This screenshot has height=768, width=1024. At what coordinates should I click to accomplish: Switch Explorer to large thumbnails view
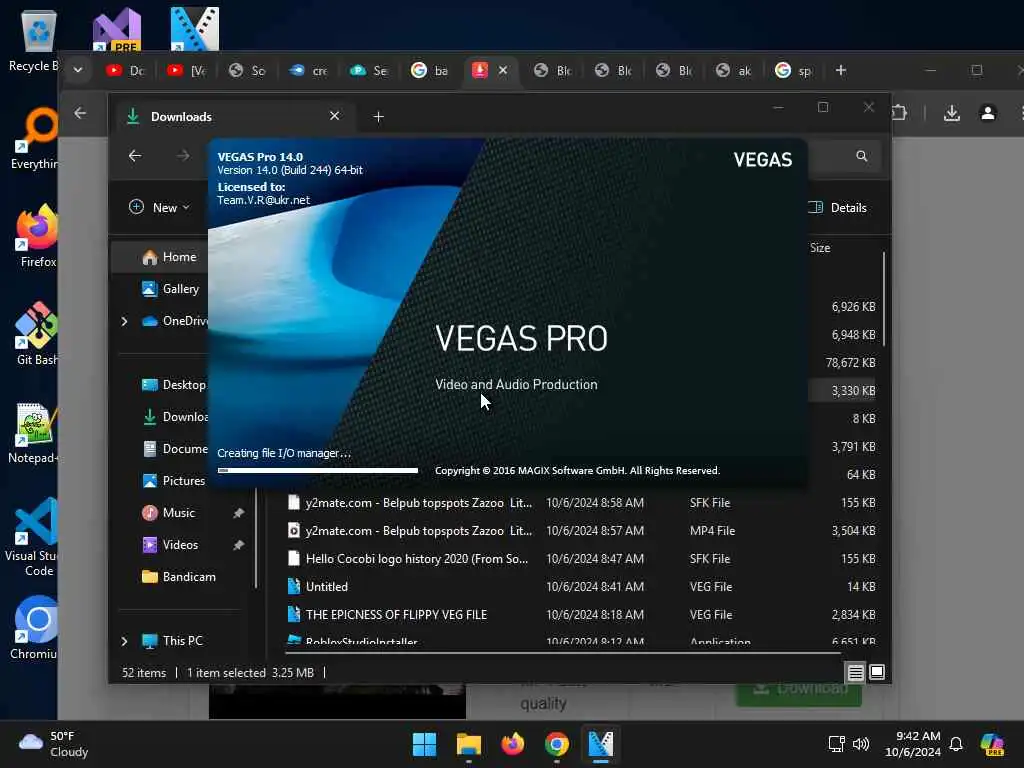click(877, 672)
